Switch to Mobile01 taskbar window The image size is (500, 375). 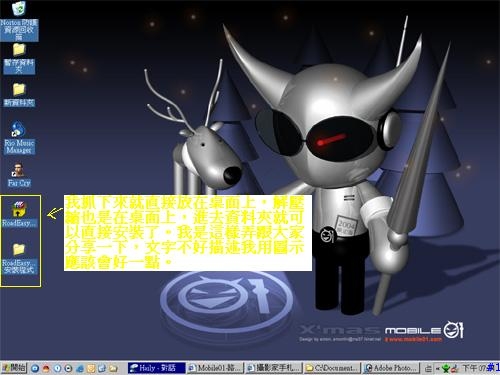(215, 368)
